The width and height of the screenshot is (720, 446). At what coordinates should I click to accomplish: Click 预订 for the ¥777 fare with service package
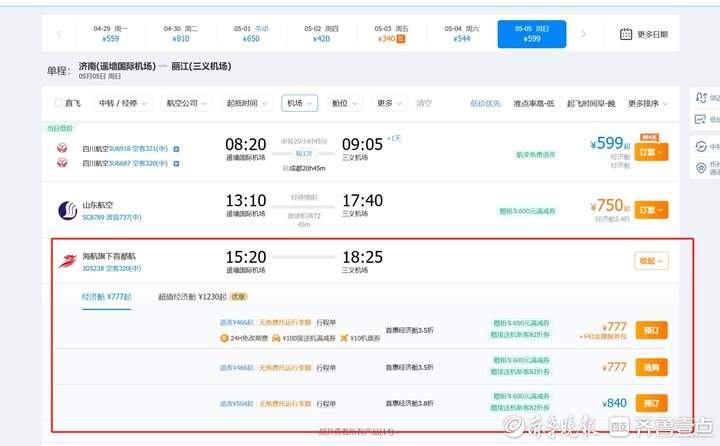point(651,330)
